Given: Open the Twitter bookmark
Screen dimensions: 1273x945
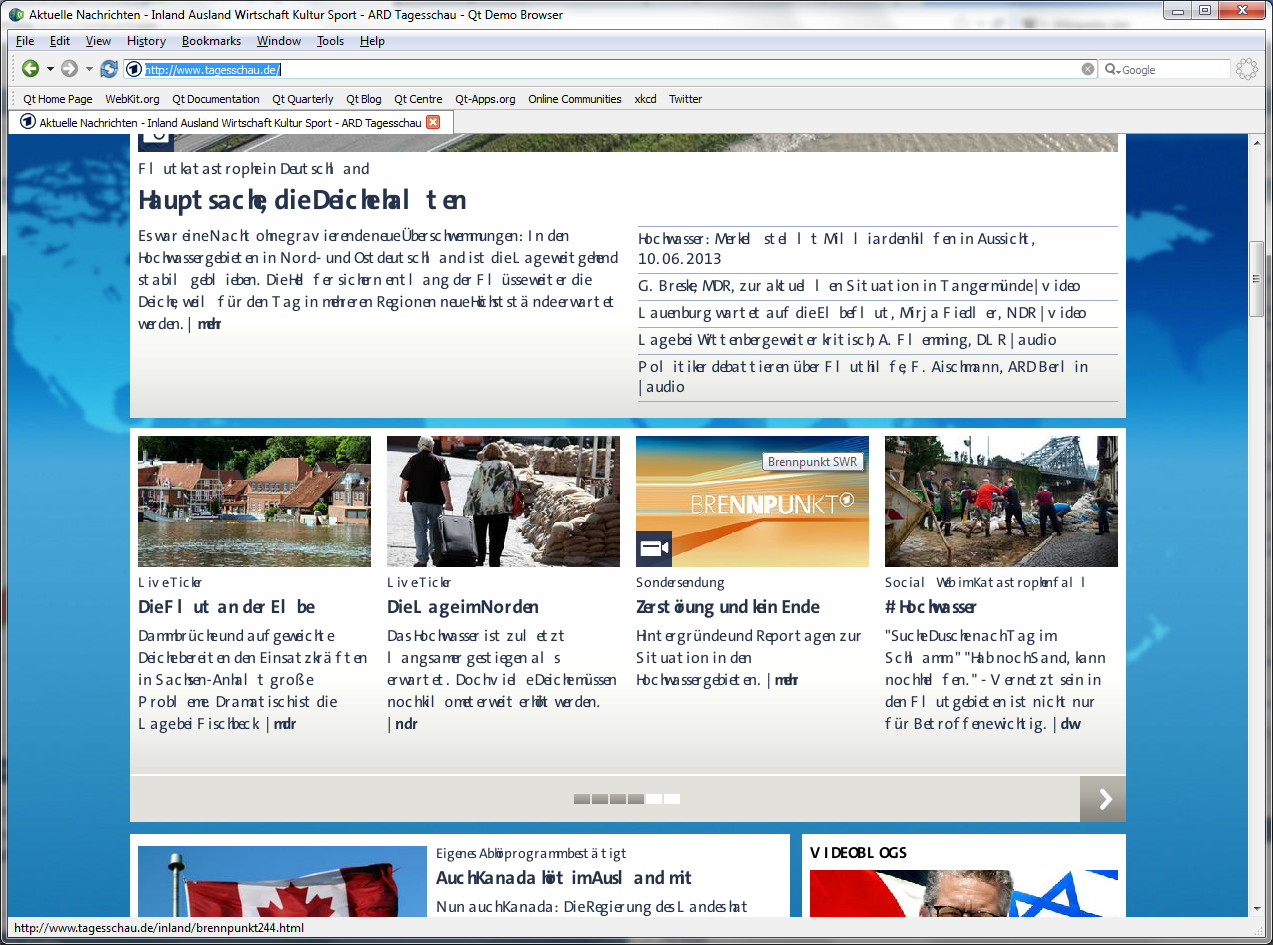Looking at the screenshot, I should click(686, 99).
